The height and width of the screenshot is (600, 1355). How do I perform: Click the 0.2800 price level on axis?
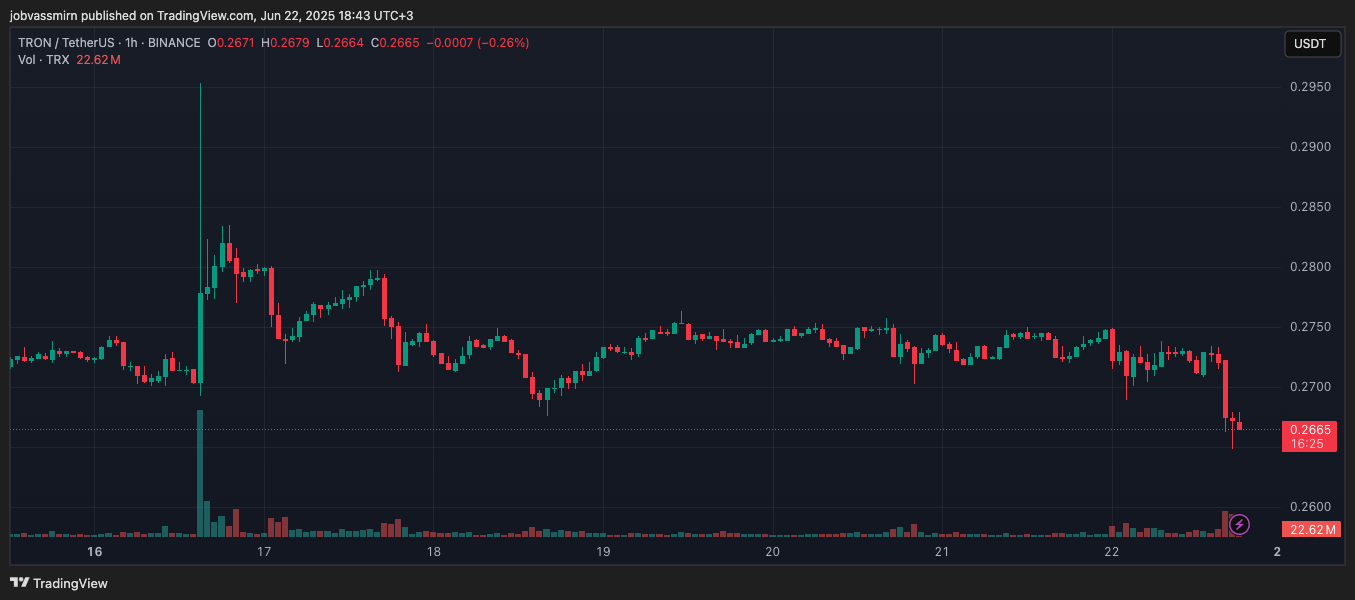tap(1309, 267)
